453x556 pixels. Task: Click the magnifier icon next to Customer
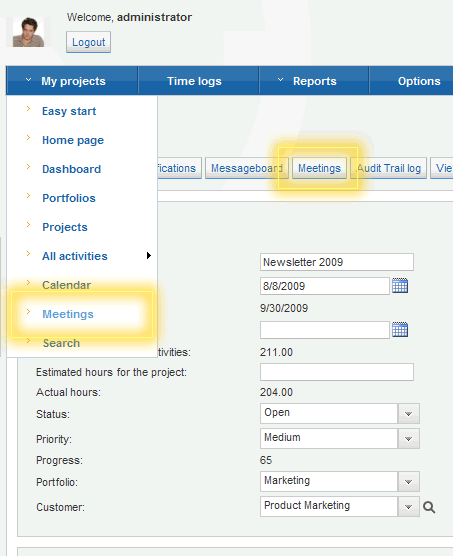429,507
